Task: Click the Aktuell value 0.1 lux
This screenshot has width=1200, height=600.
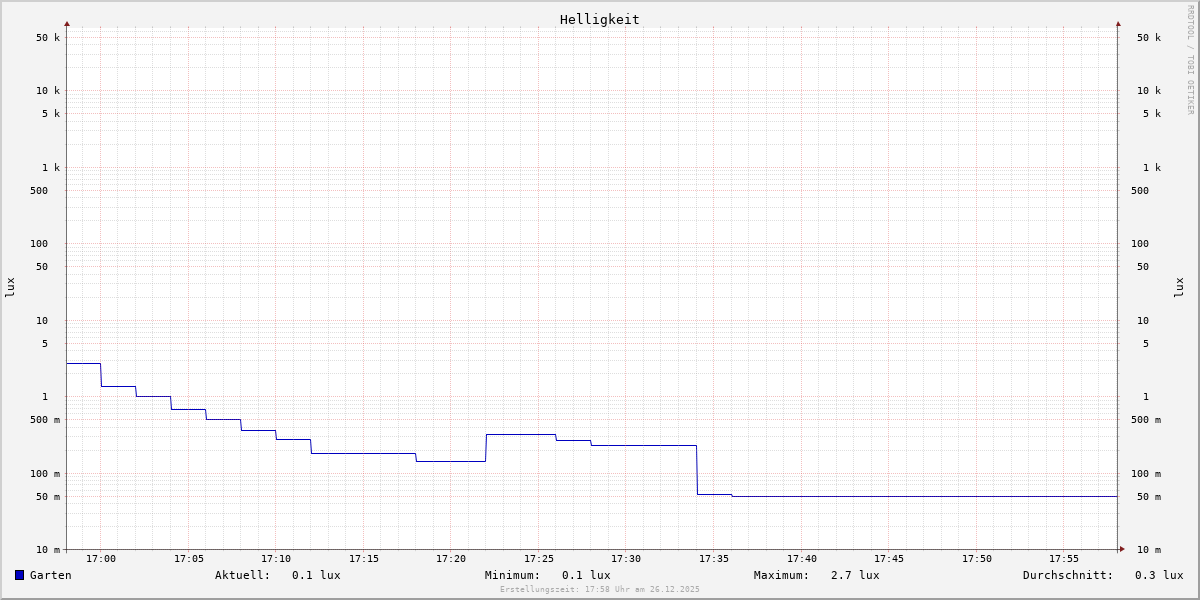Action: (x=316, y=575)
